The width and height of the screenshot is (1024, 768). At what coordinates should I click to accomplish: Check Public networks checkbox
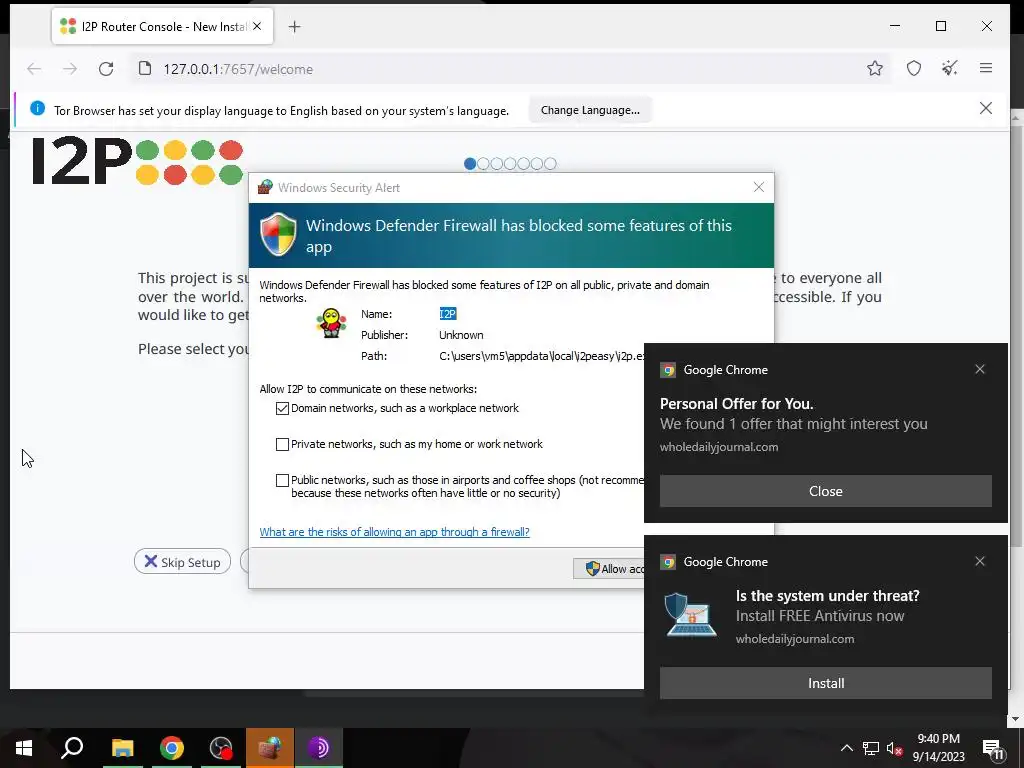(x=282, y=481)
